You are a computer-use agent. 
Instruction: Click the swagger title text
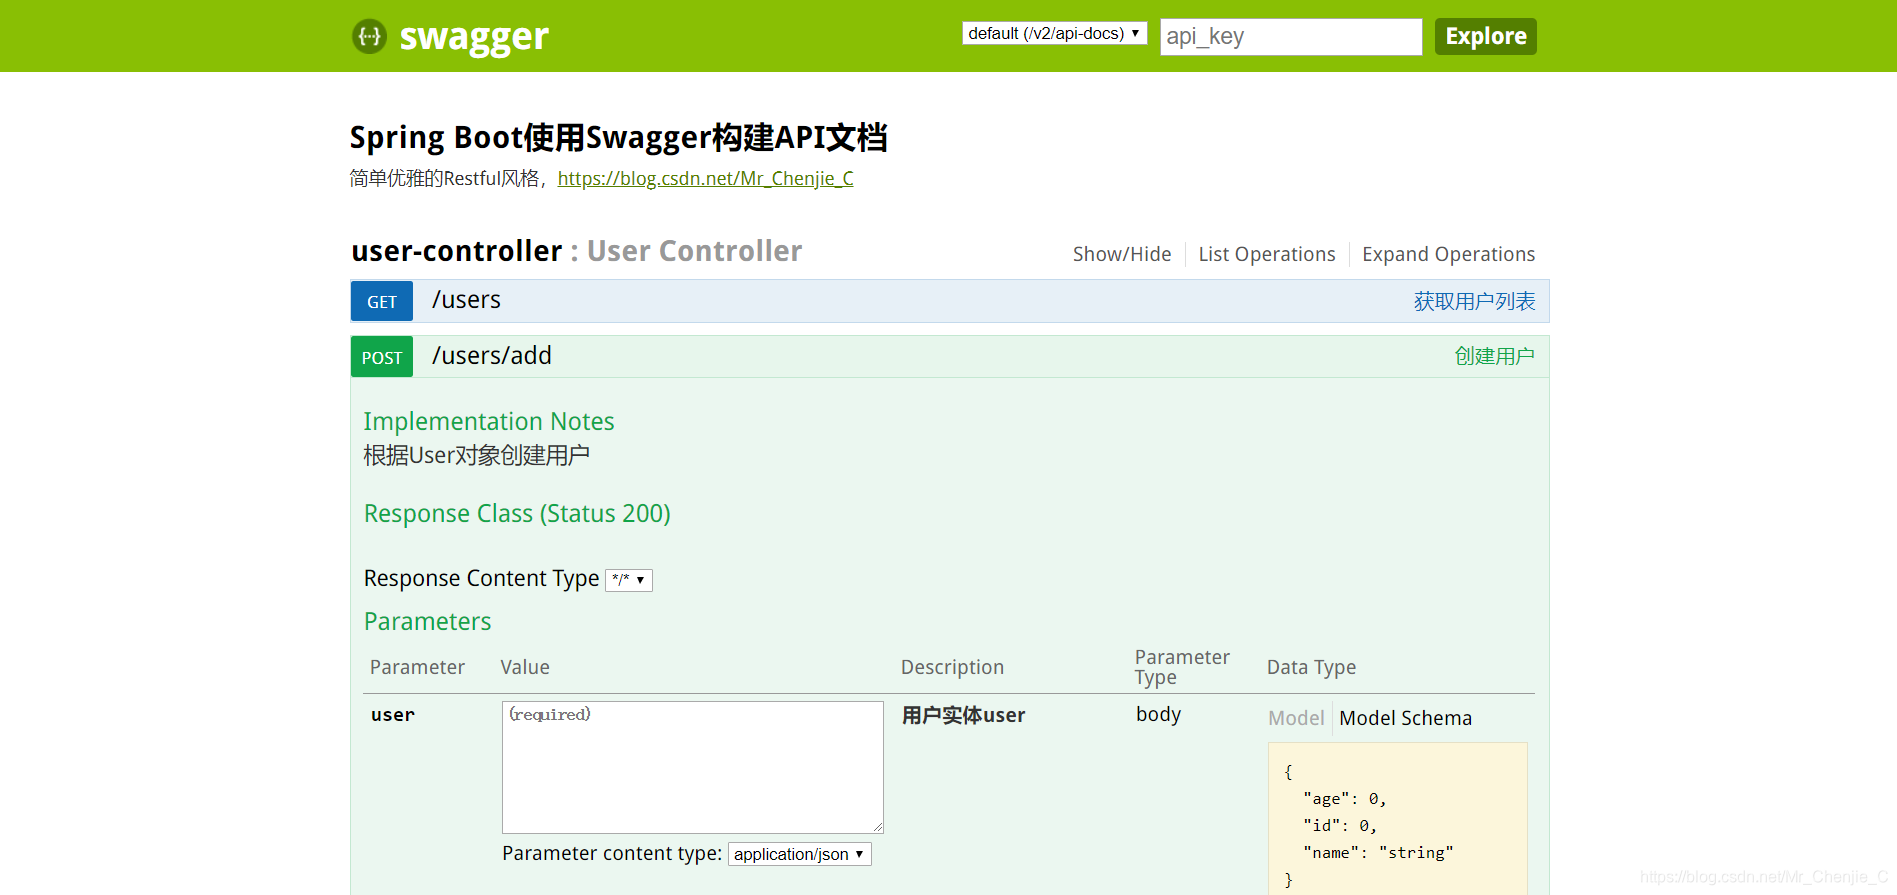(x=474, y=38)
